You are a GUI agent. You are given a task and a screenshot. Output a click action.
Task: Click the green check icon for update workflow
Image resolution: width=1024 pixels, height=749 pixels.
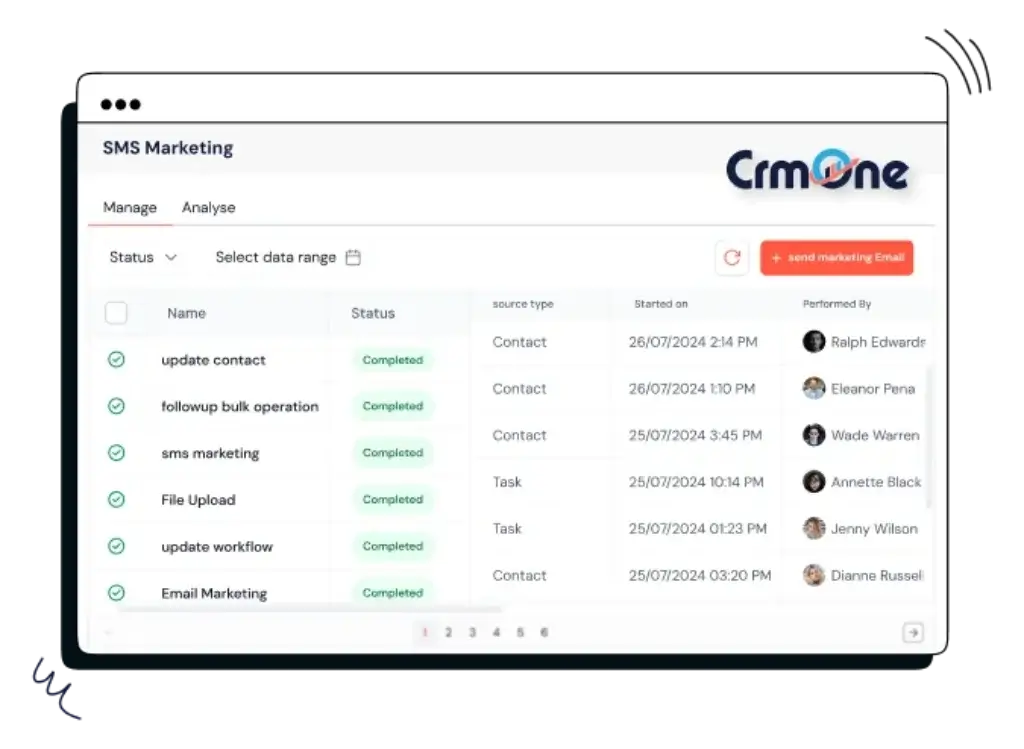pyautogui.click(x=116, y=546)
